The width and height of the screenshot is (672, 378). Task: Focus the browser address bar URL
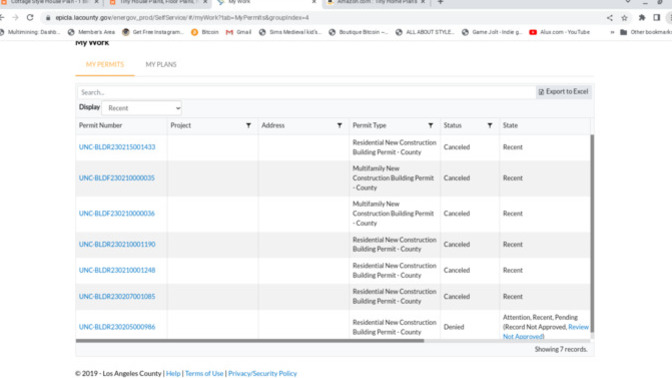182,18
